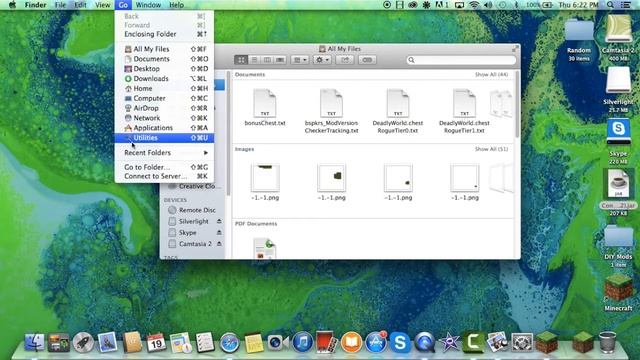Image resolution: width=640 pixels, height=360 pixels.
Task: Open QuickTime Player from the Dock
Action: coord(424,342)
